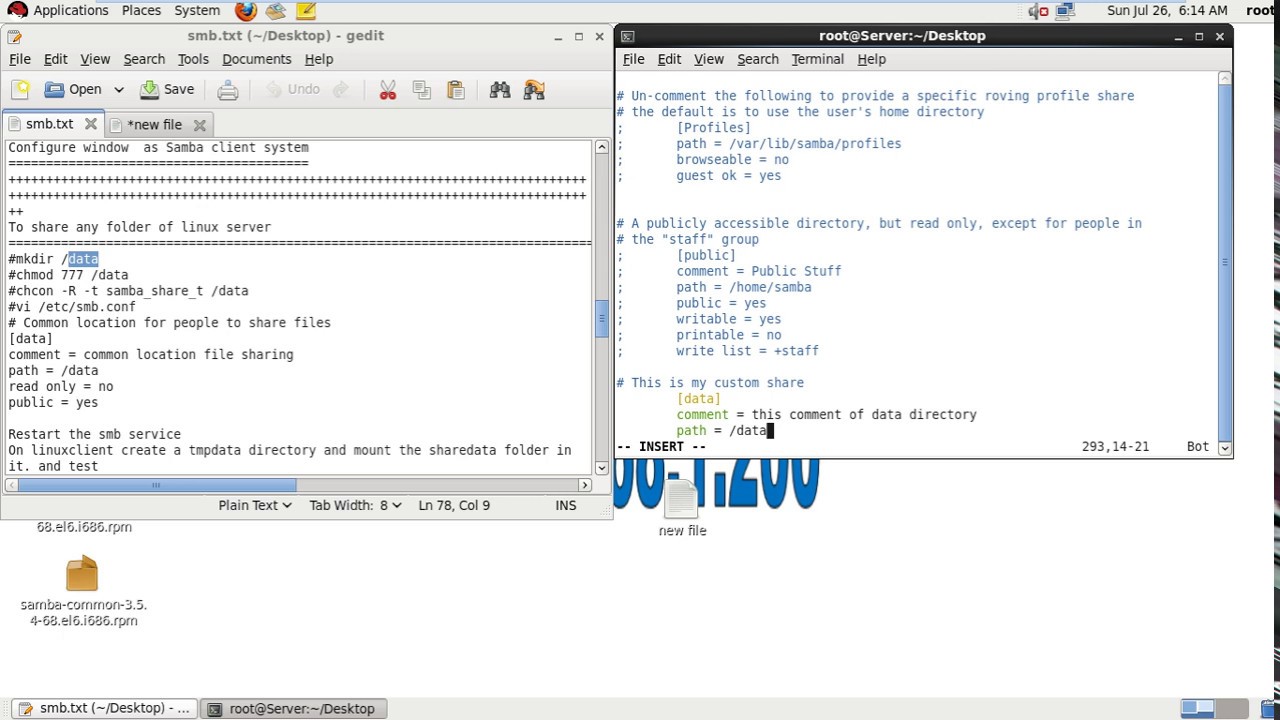Open gedit Documents menu
This screenshot has width=1280, height=720.
pos(257,59)
